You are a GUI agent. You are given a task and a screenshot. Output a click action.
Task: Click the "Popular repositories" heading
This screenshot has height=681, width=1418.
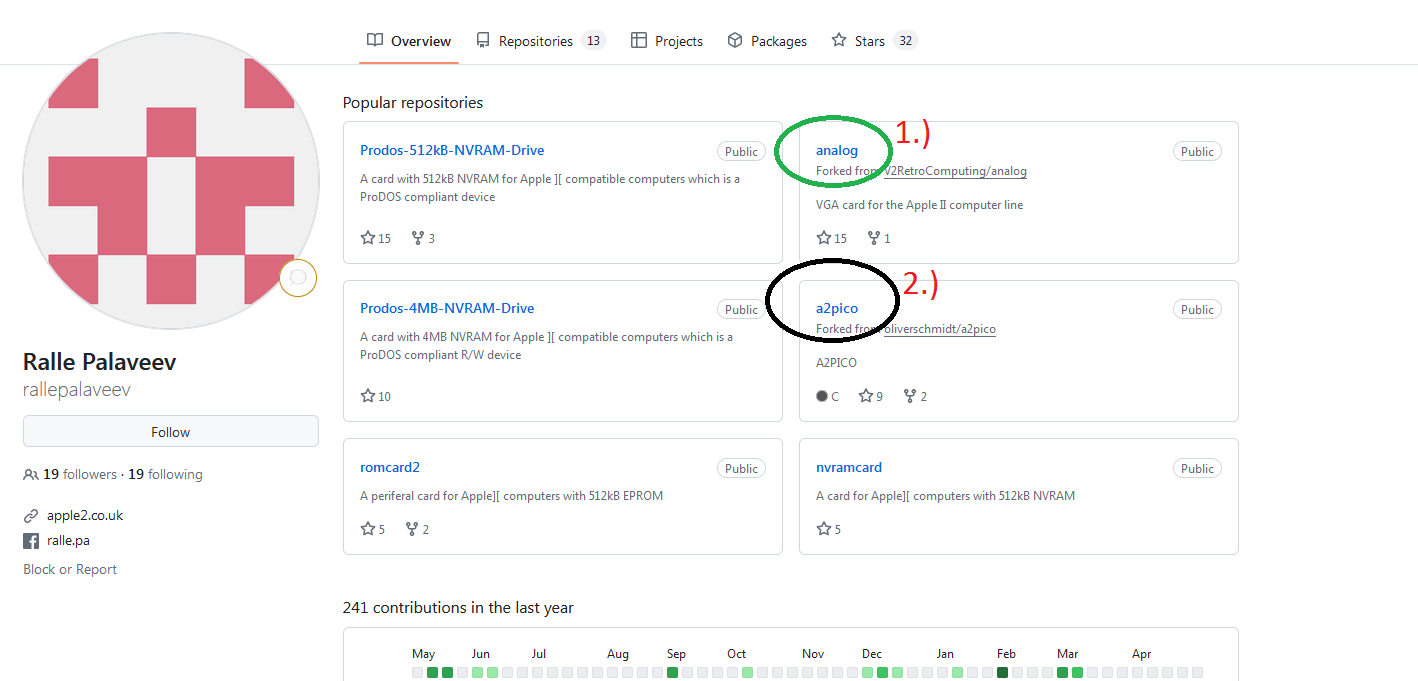click(413, 102)
